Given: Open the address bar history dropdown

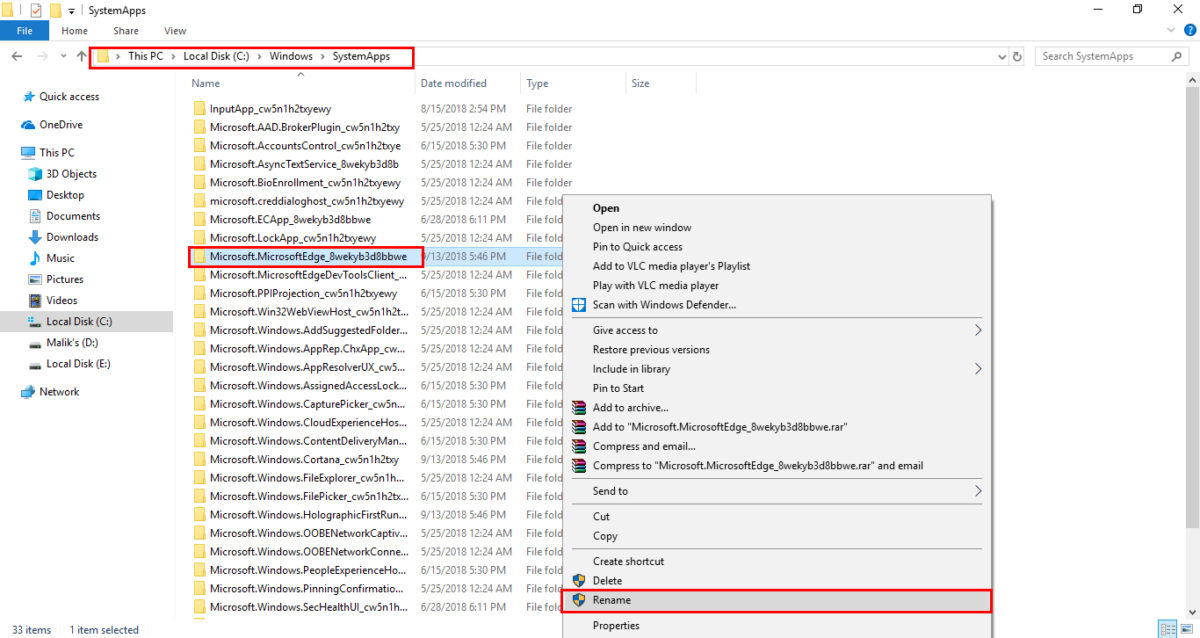Looking at the screenshot, I should (x=1003, y=57).
